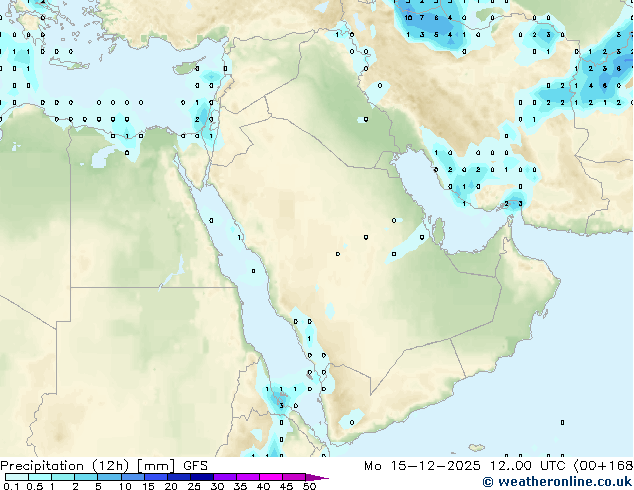Click the 45 to 50 mm legend swatch
The height and width of the screenshot is (490, 634).
point(294,477)
